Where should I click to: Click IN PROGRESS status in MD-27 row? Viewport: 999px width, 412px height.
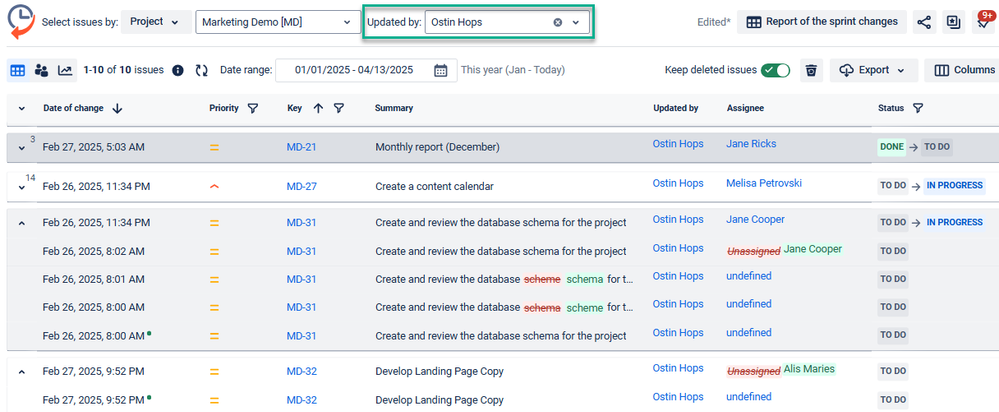click(954, 186)
